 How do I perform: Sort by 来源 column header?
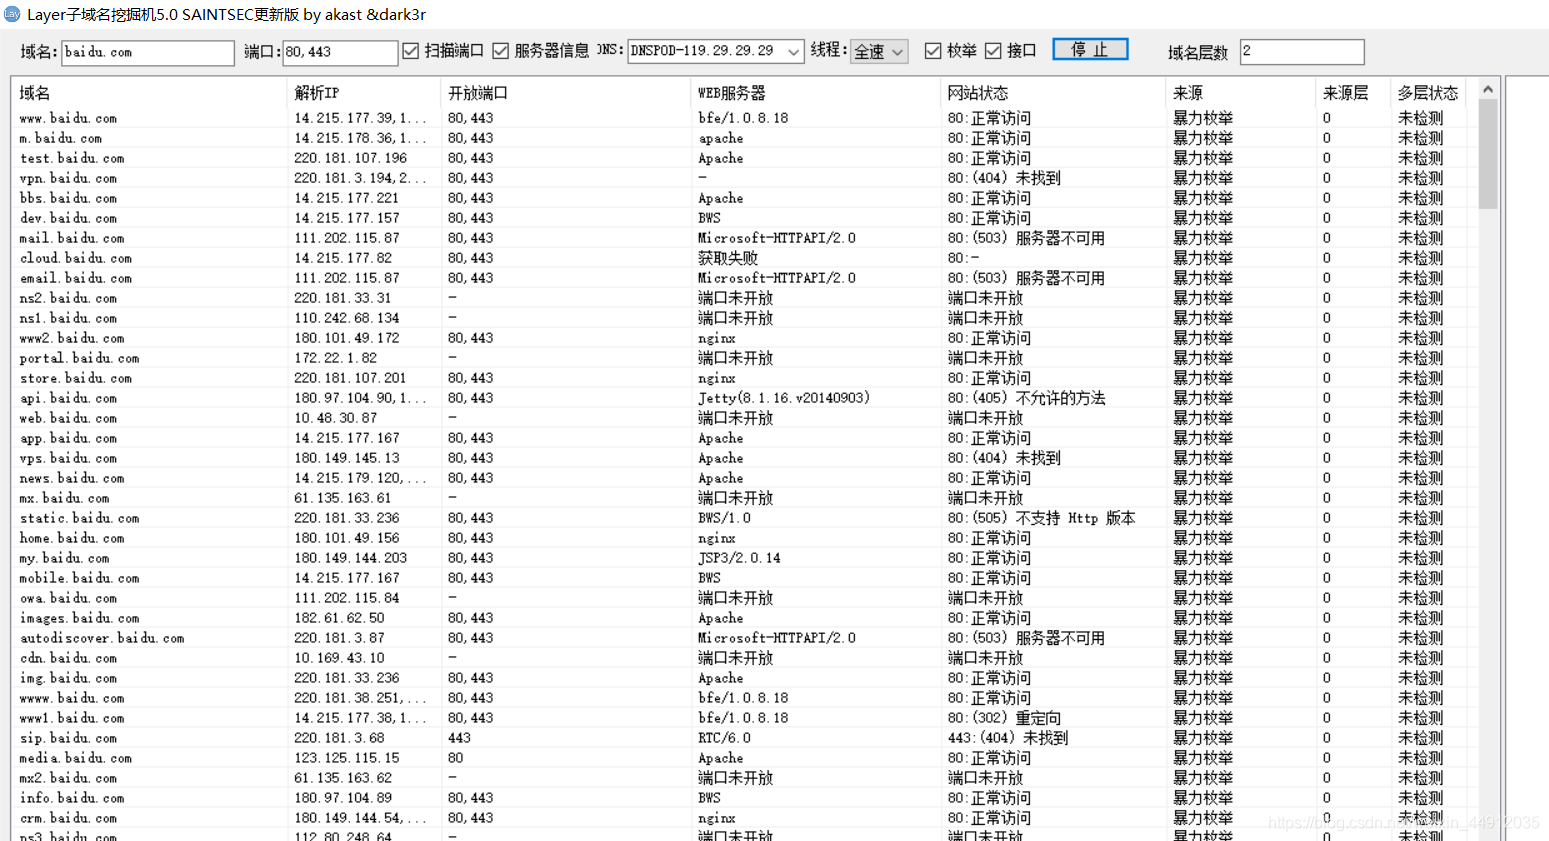(1241, 93)
